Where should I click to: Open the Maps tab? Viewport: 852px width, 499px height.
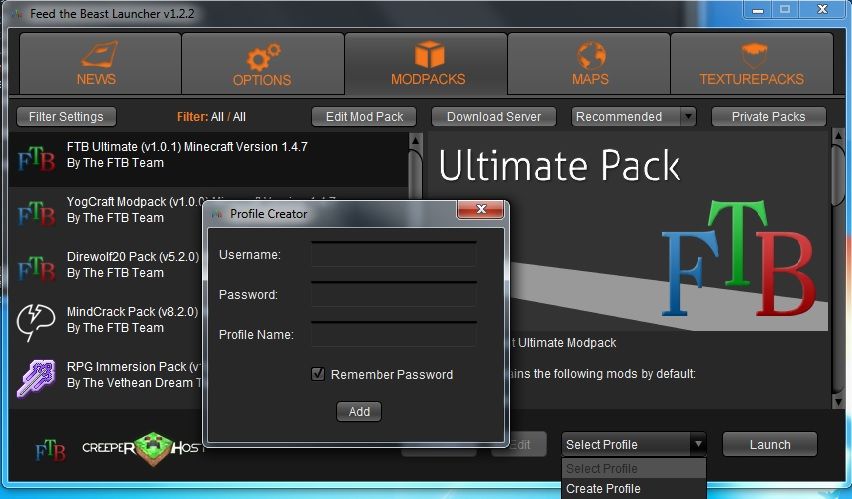589,64
